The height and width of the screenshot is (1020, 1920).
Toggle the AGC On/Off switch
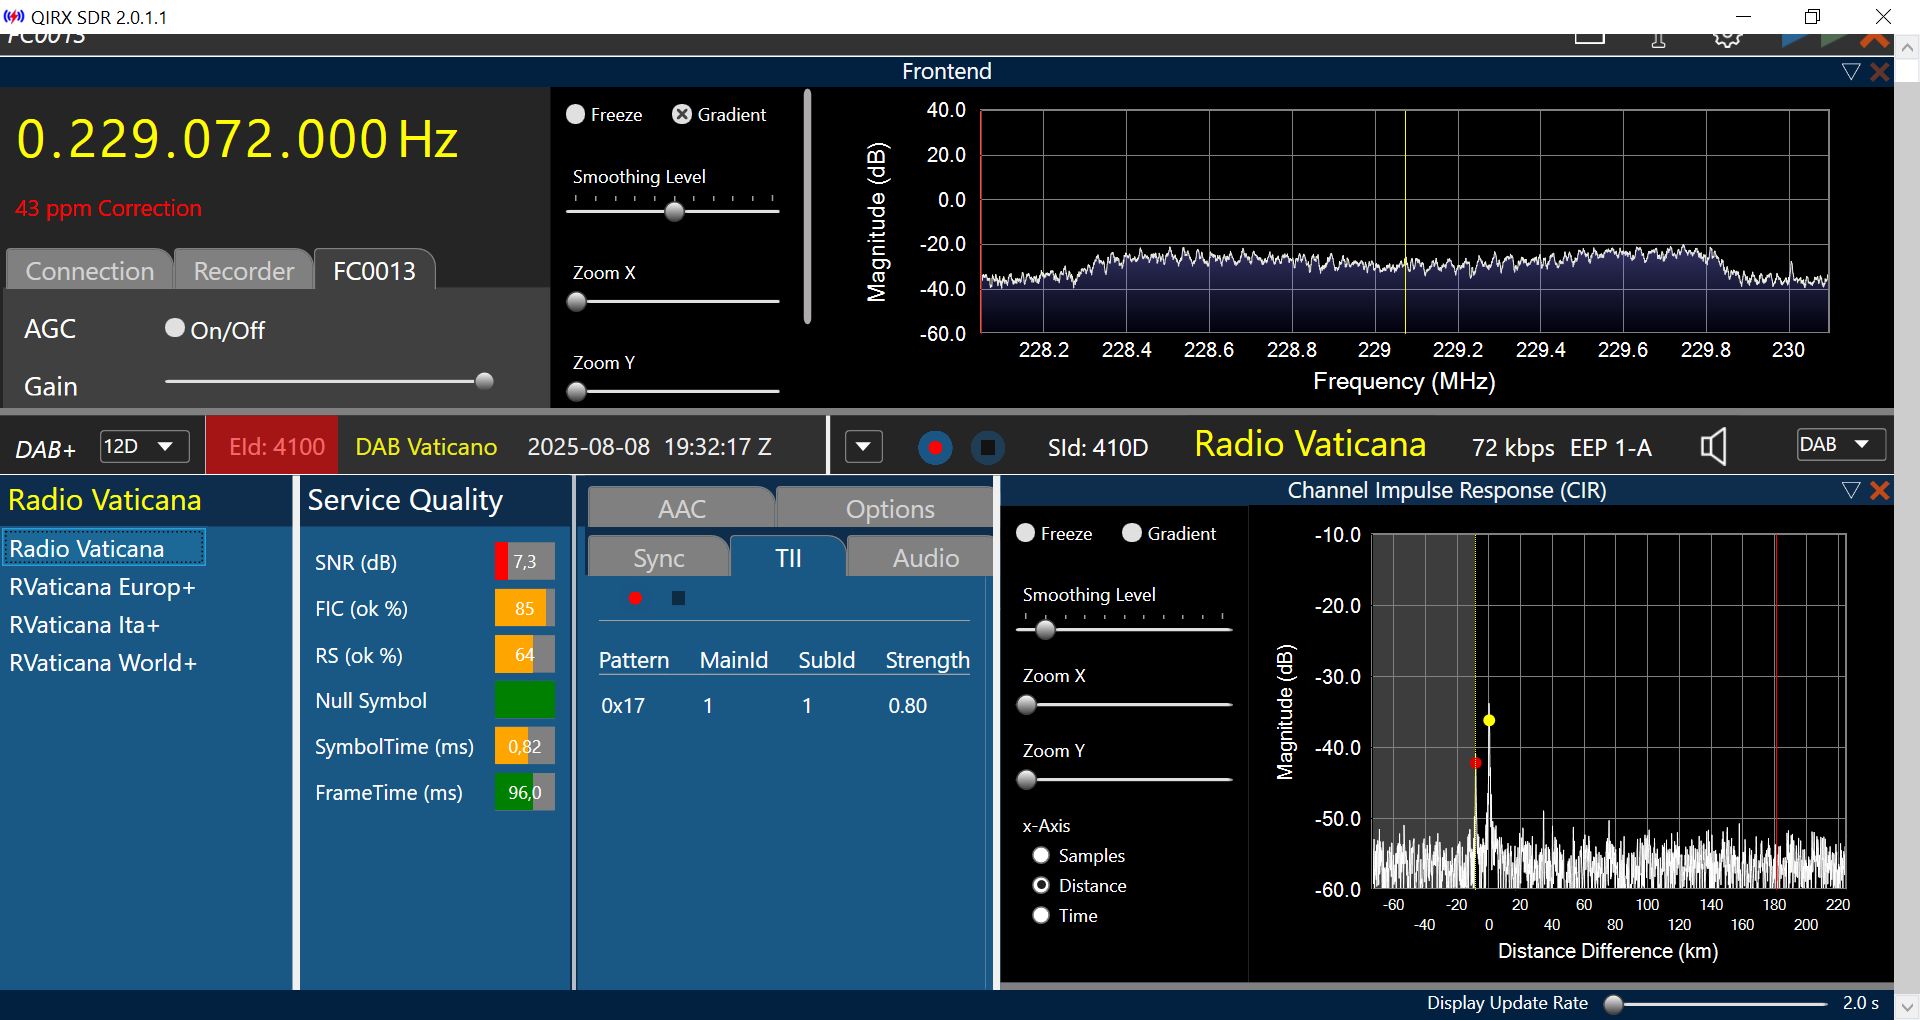coord(175,328)
